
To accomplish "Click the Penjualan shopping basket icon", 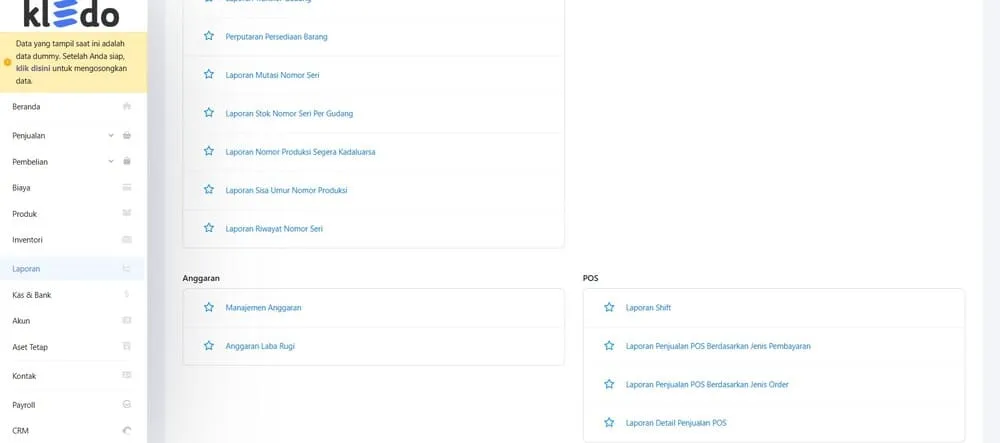I will pos(127,135).
